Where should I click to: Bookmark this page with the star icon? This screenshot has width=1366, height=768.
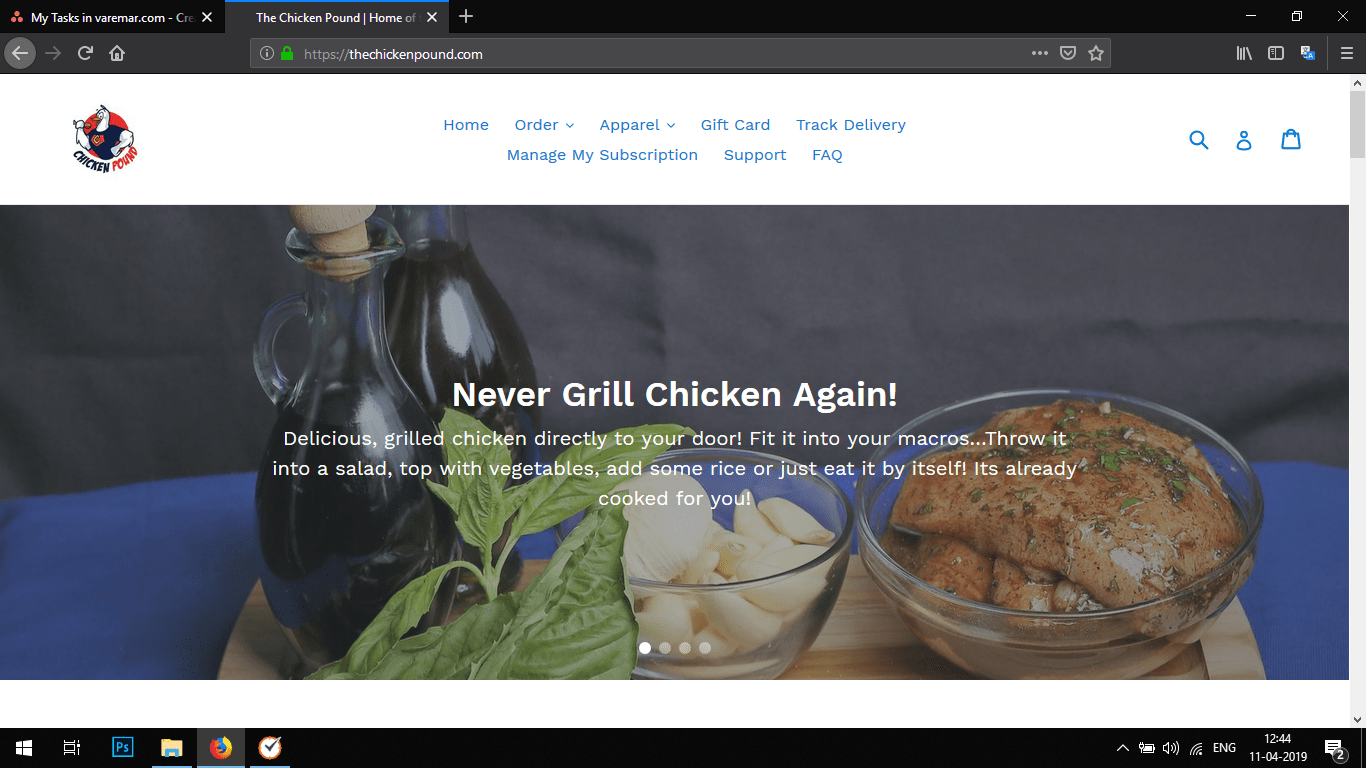1096,53
